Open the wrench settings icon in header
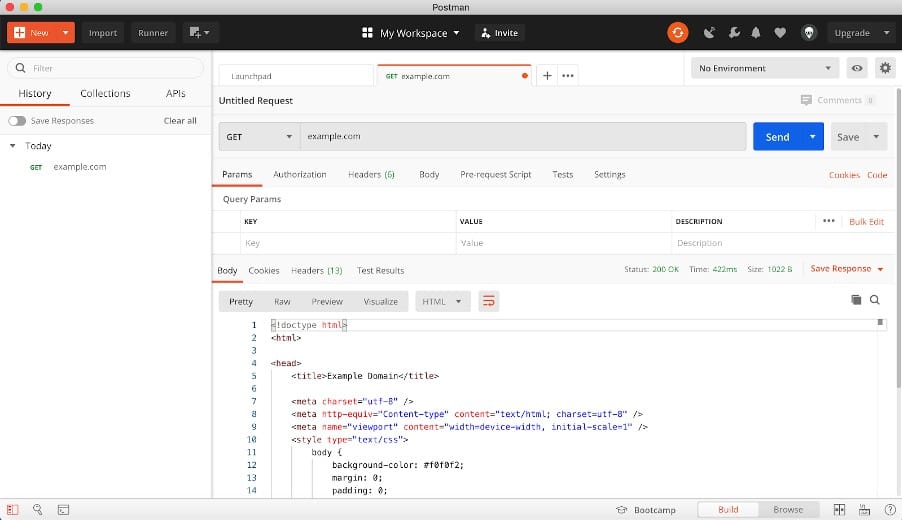 733,33
